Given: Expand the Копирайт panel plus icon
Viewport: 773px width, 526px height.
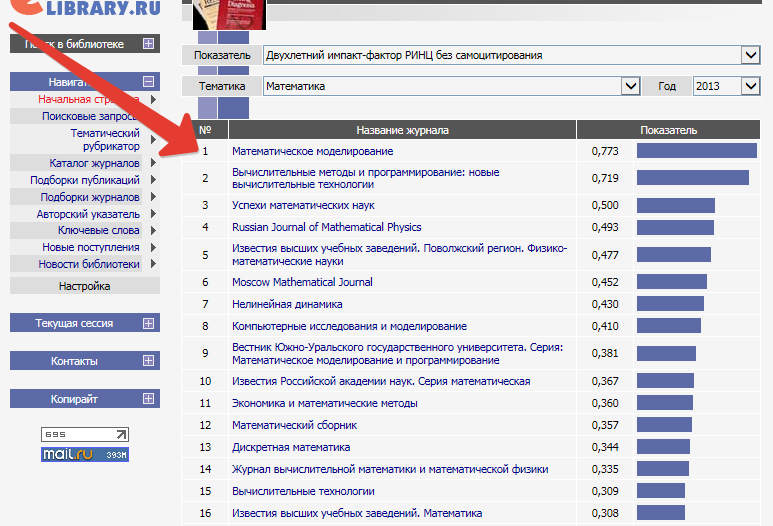Looking at the screenshot, I should pos(148,399).
